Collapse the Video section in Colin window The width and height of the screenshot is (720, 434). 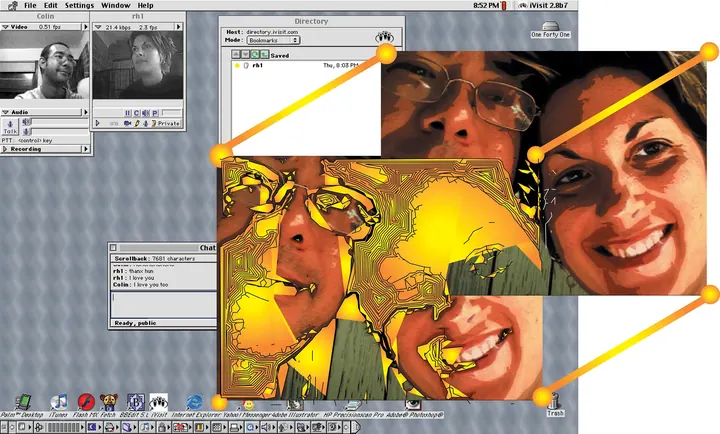6,27
